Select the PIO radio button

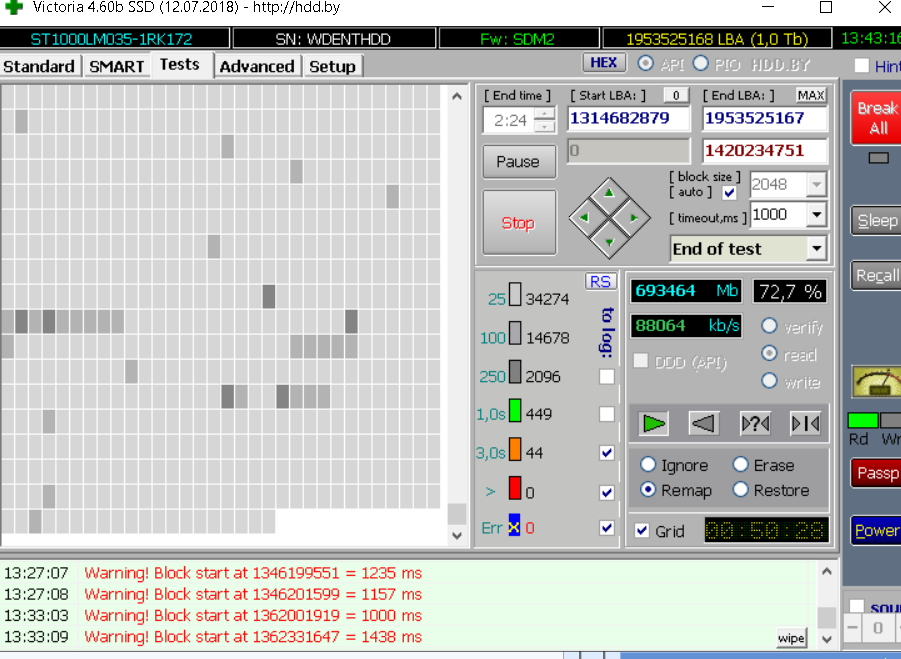click(x=700, y=63)
